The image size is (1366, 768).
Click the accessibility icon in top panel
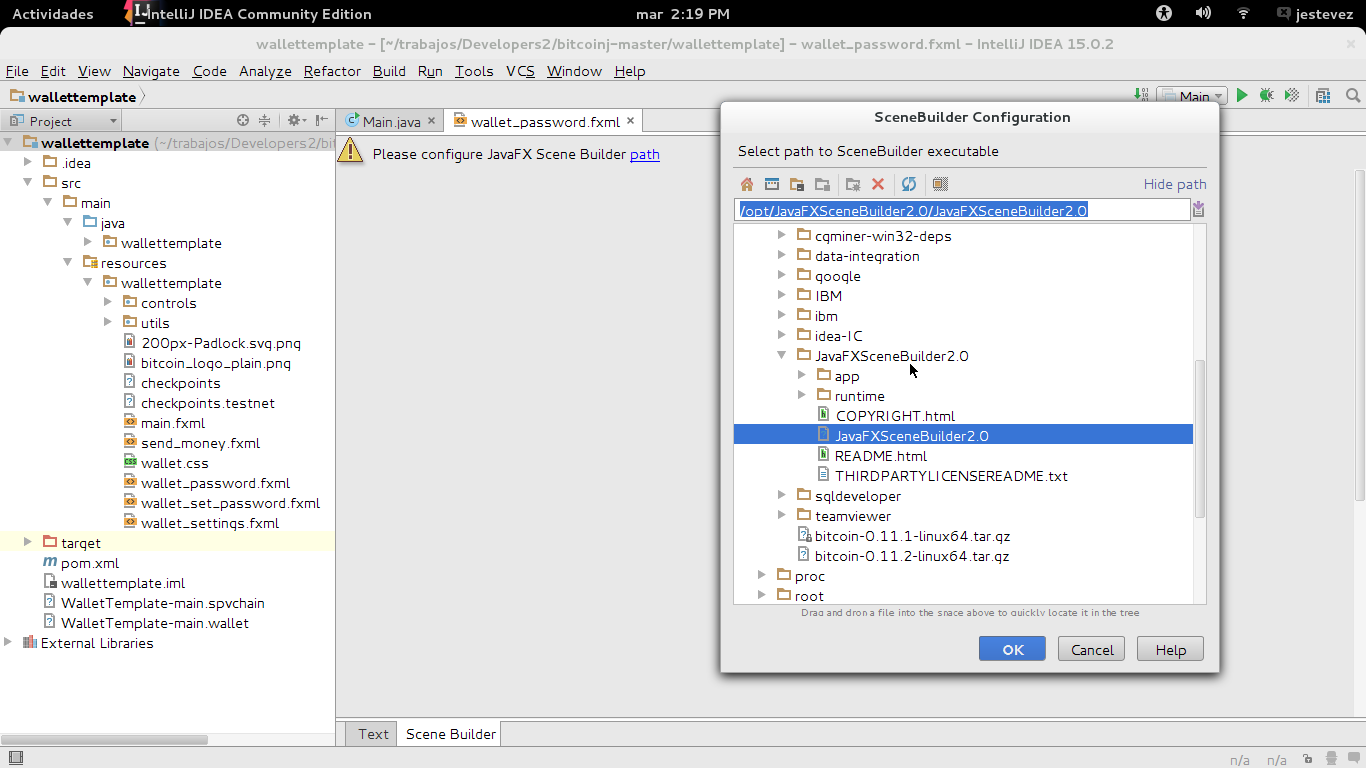(x=1163, y=13)
